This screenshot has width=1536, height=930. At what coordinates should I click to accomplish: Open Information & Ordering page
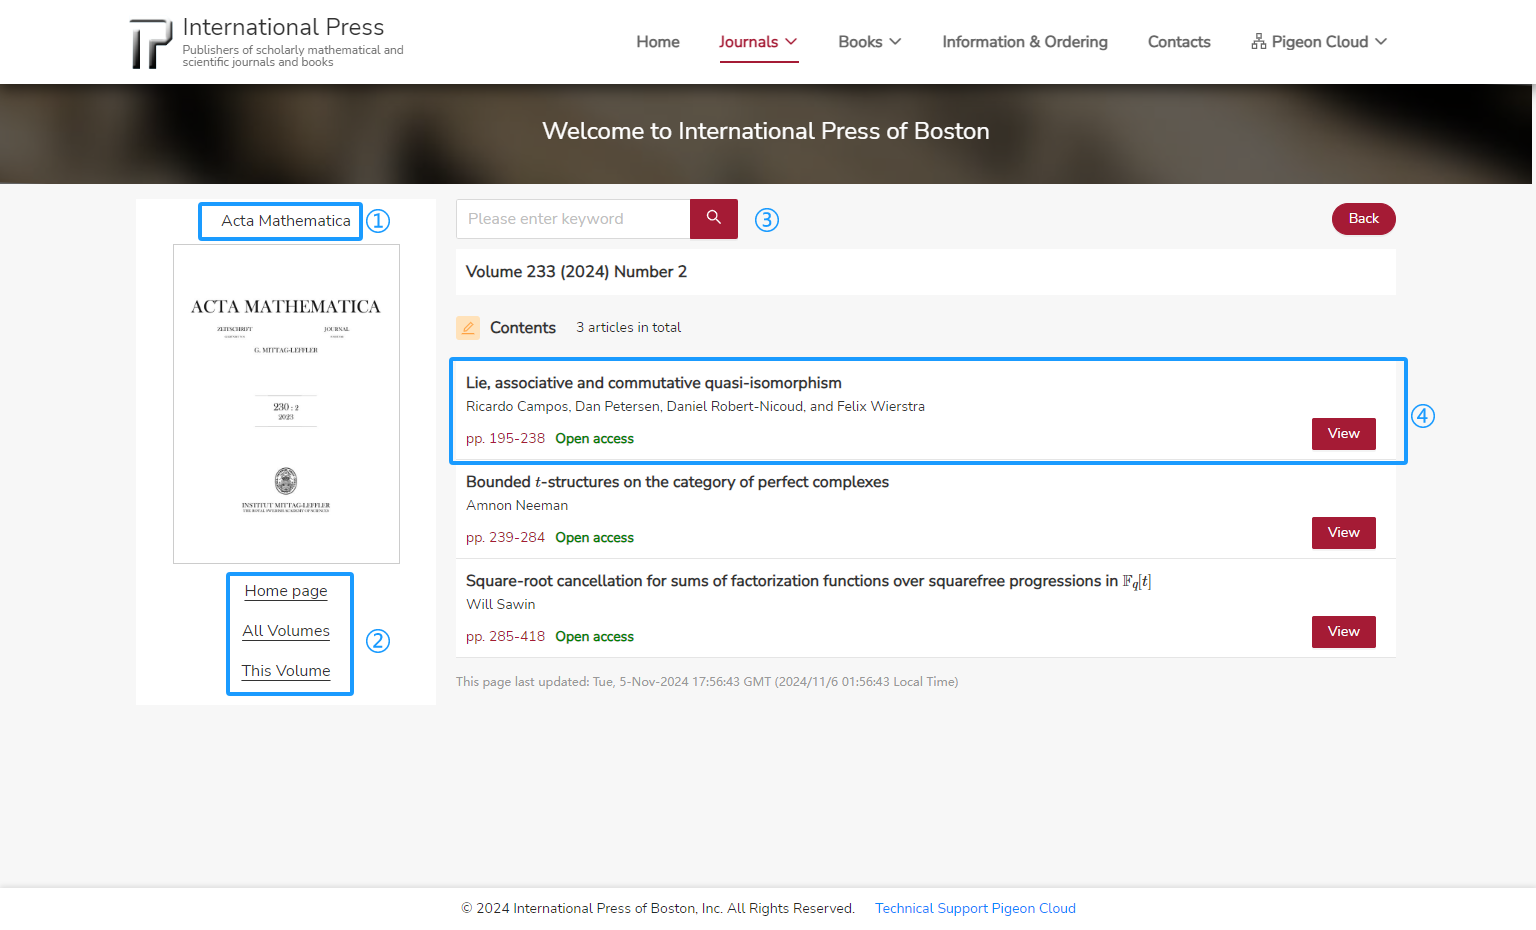coord(1025,42)
